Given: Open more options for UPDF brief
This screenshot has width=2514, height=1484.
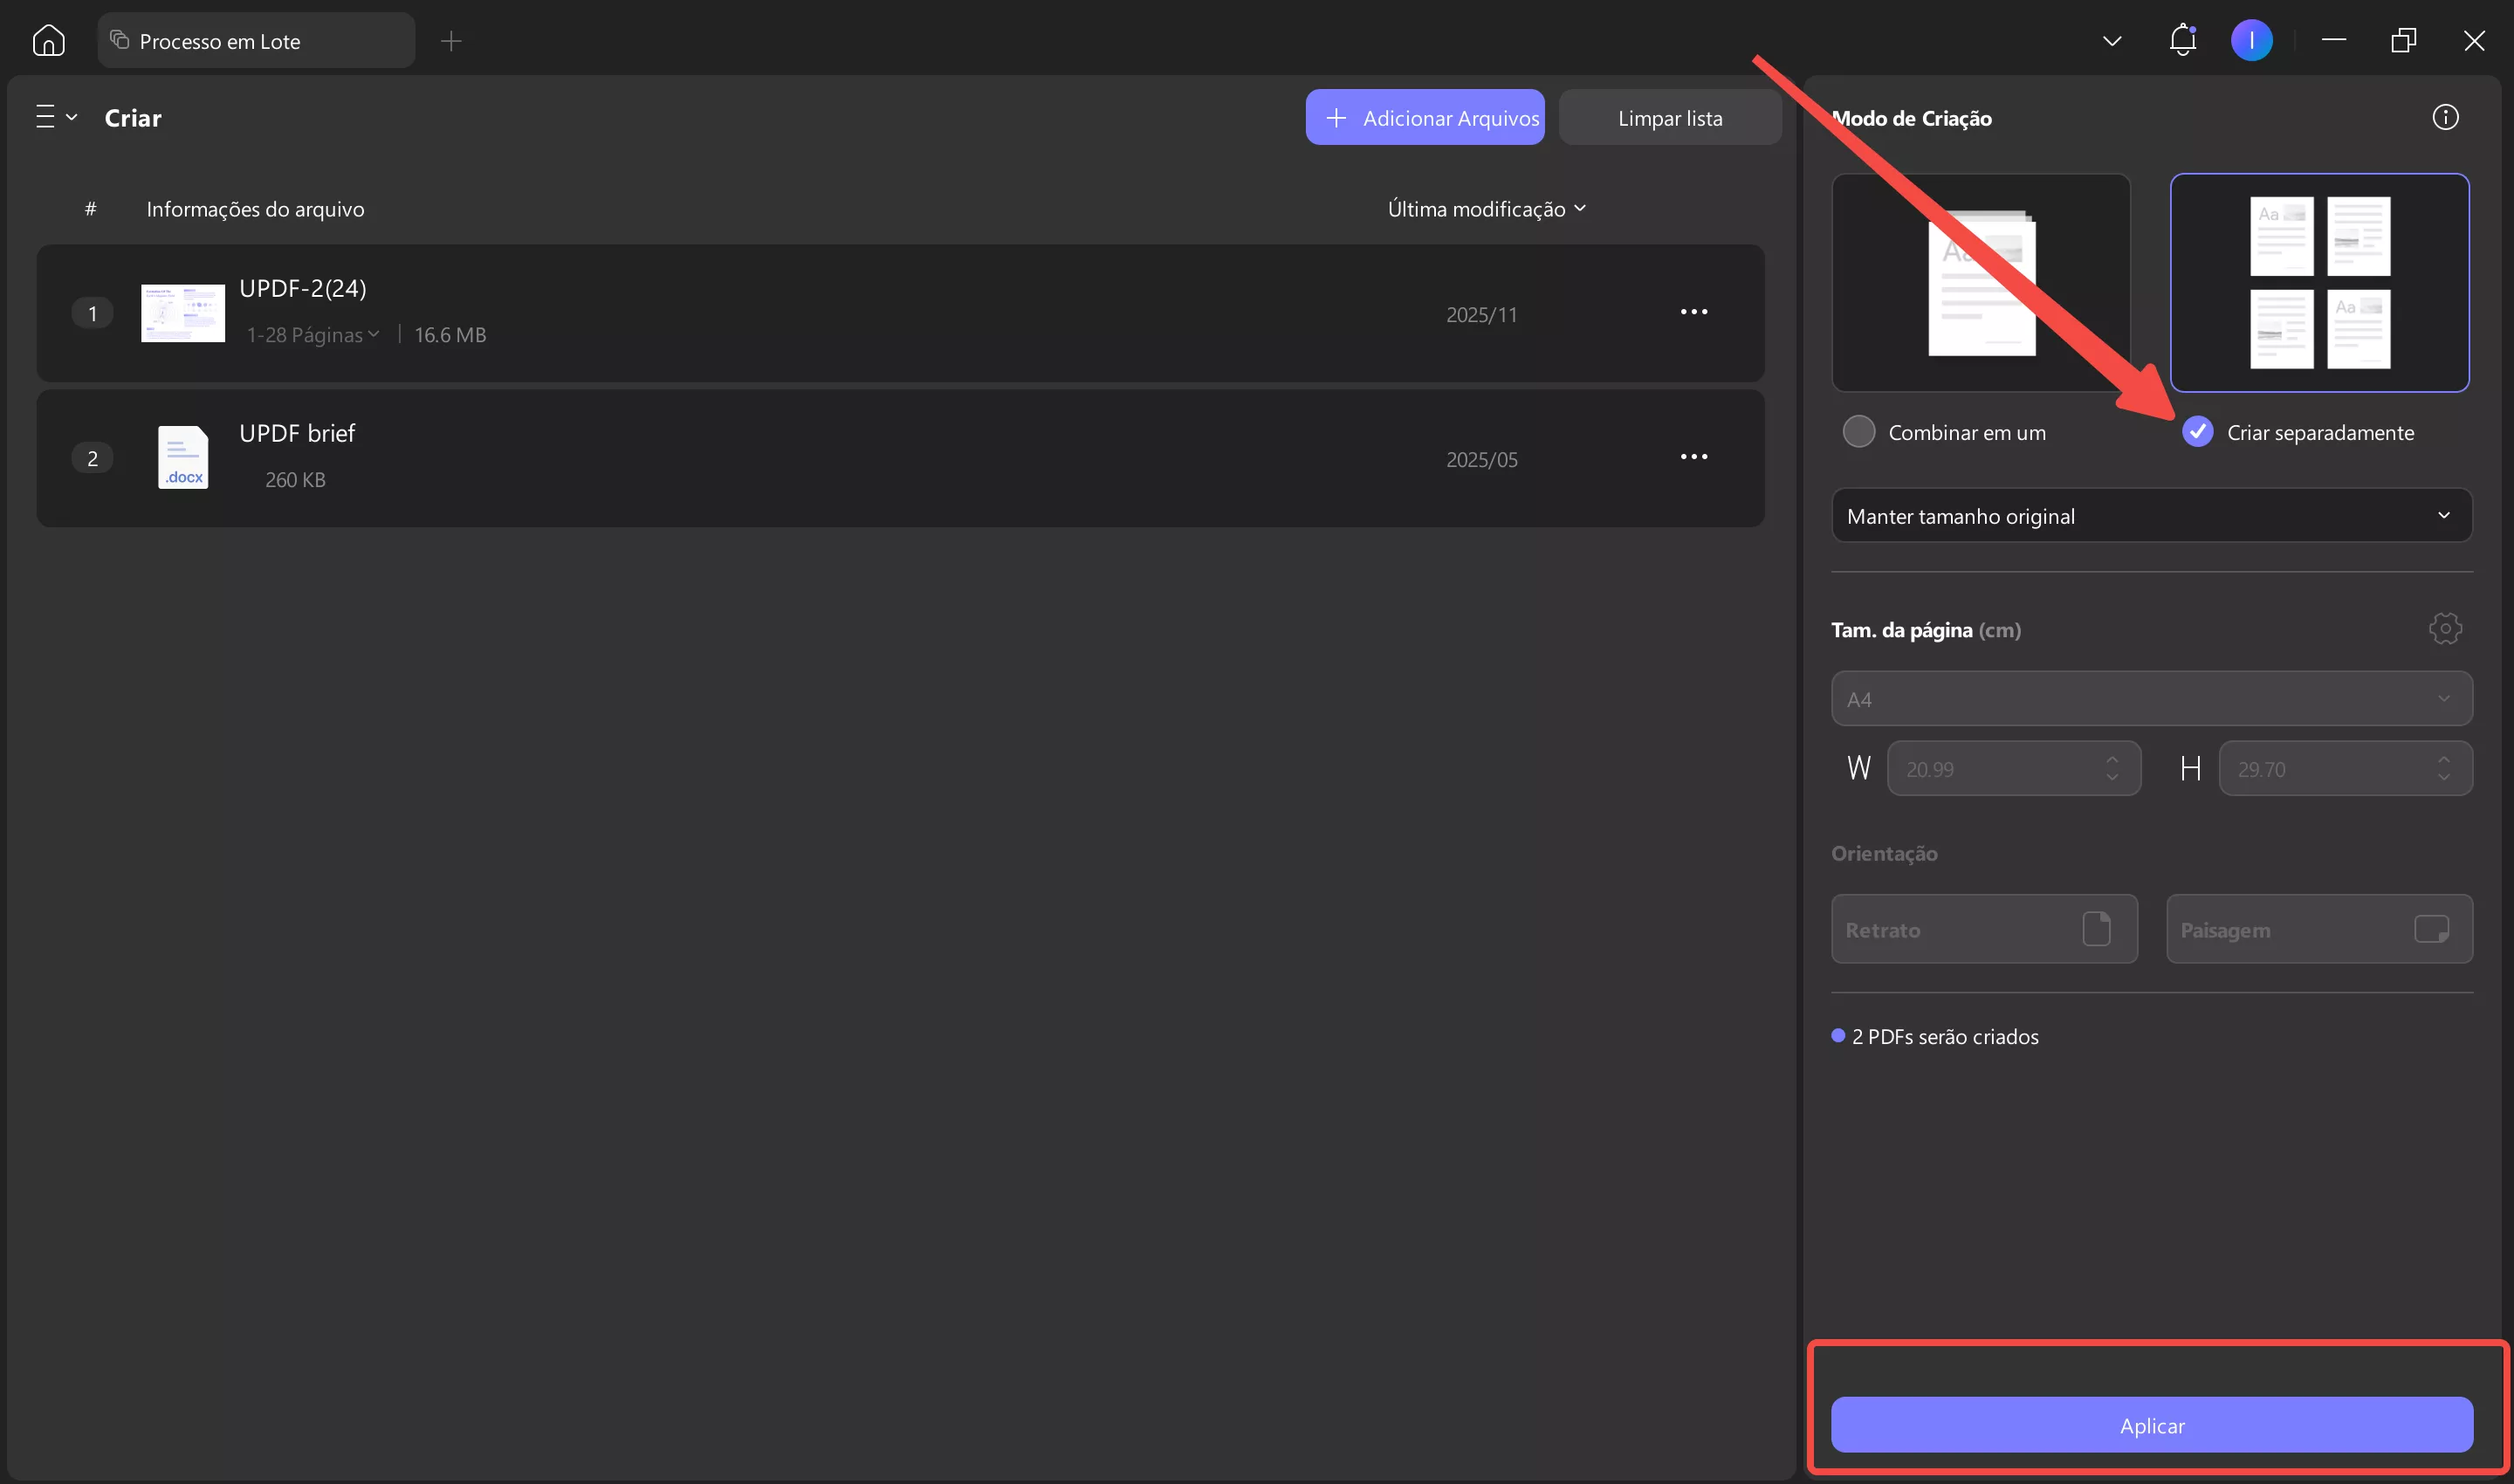Looking at the screenshot, I should (x=1694, y=456).
